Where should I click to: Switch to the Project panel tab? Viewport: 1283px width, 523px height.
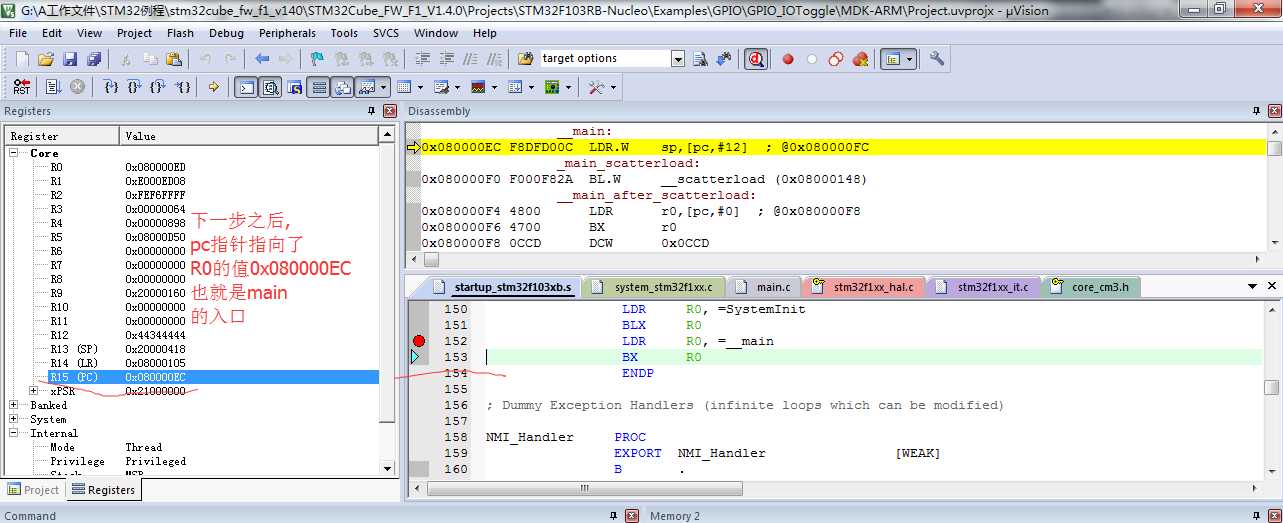point(33,490)
